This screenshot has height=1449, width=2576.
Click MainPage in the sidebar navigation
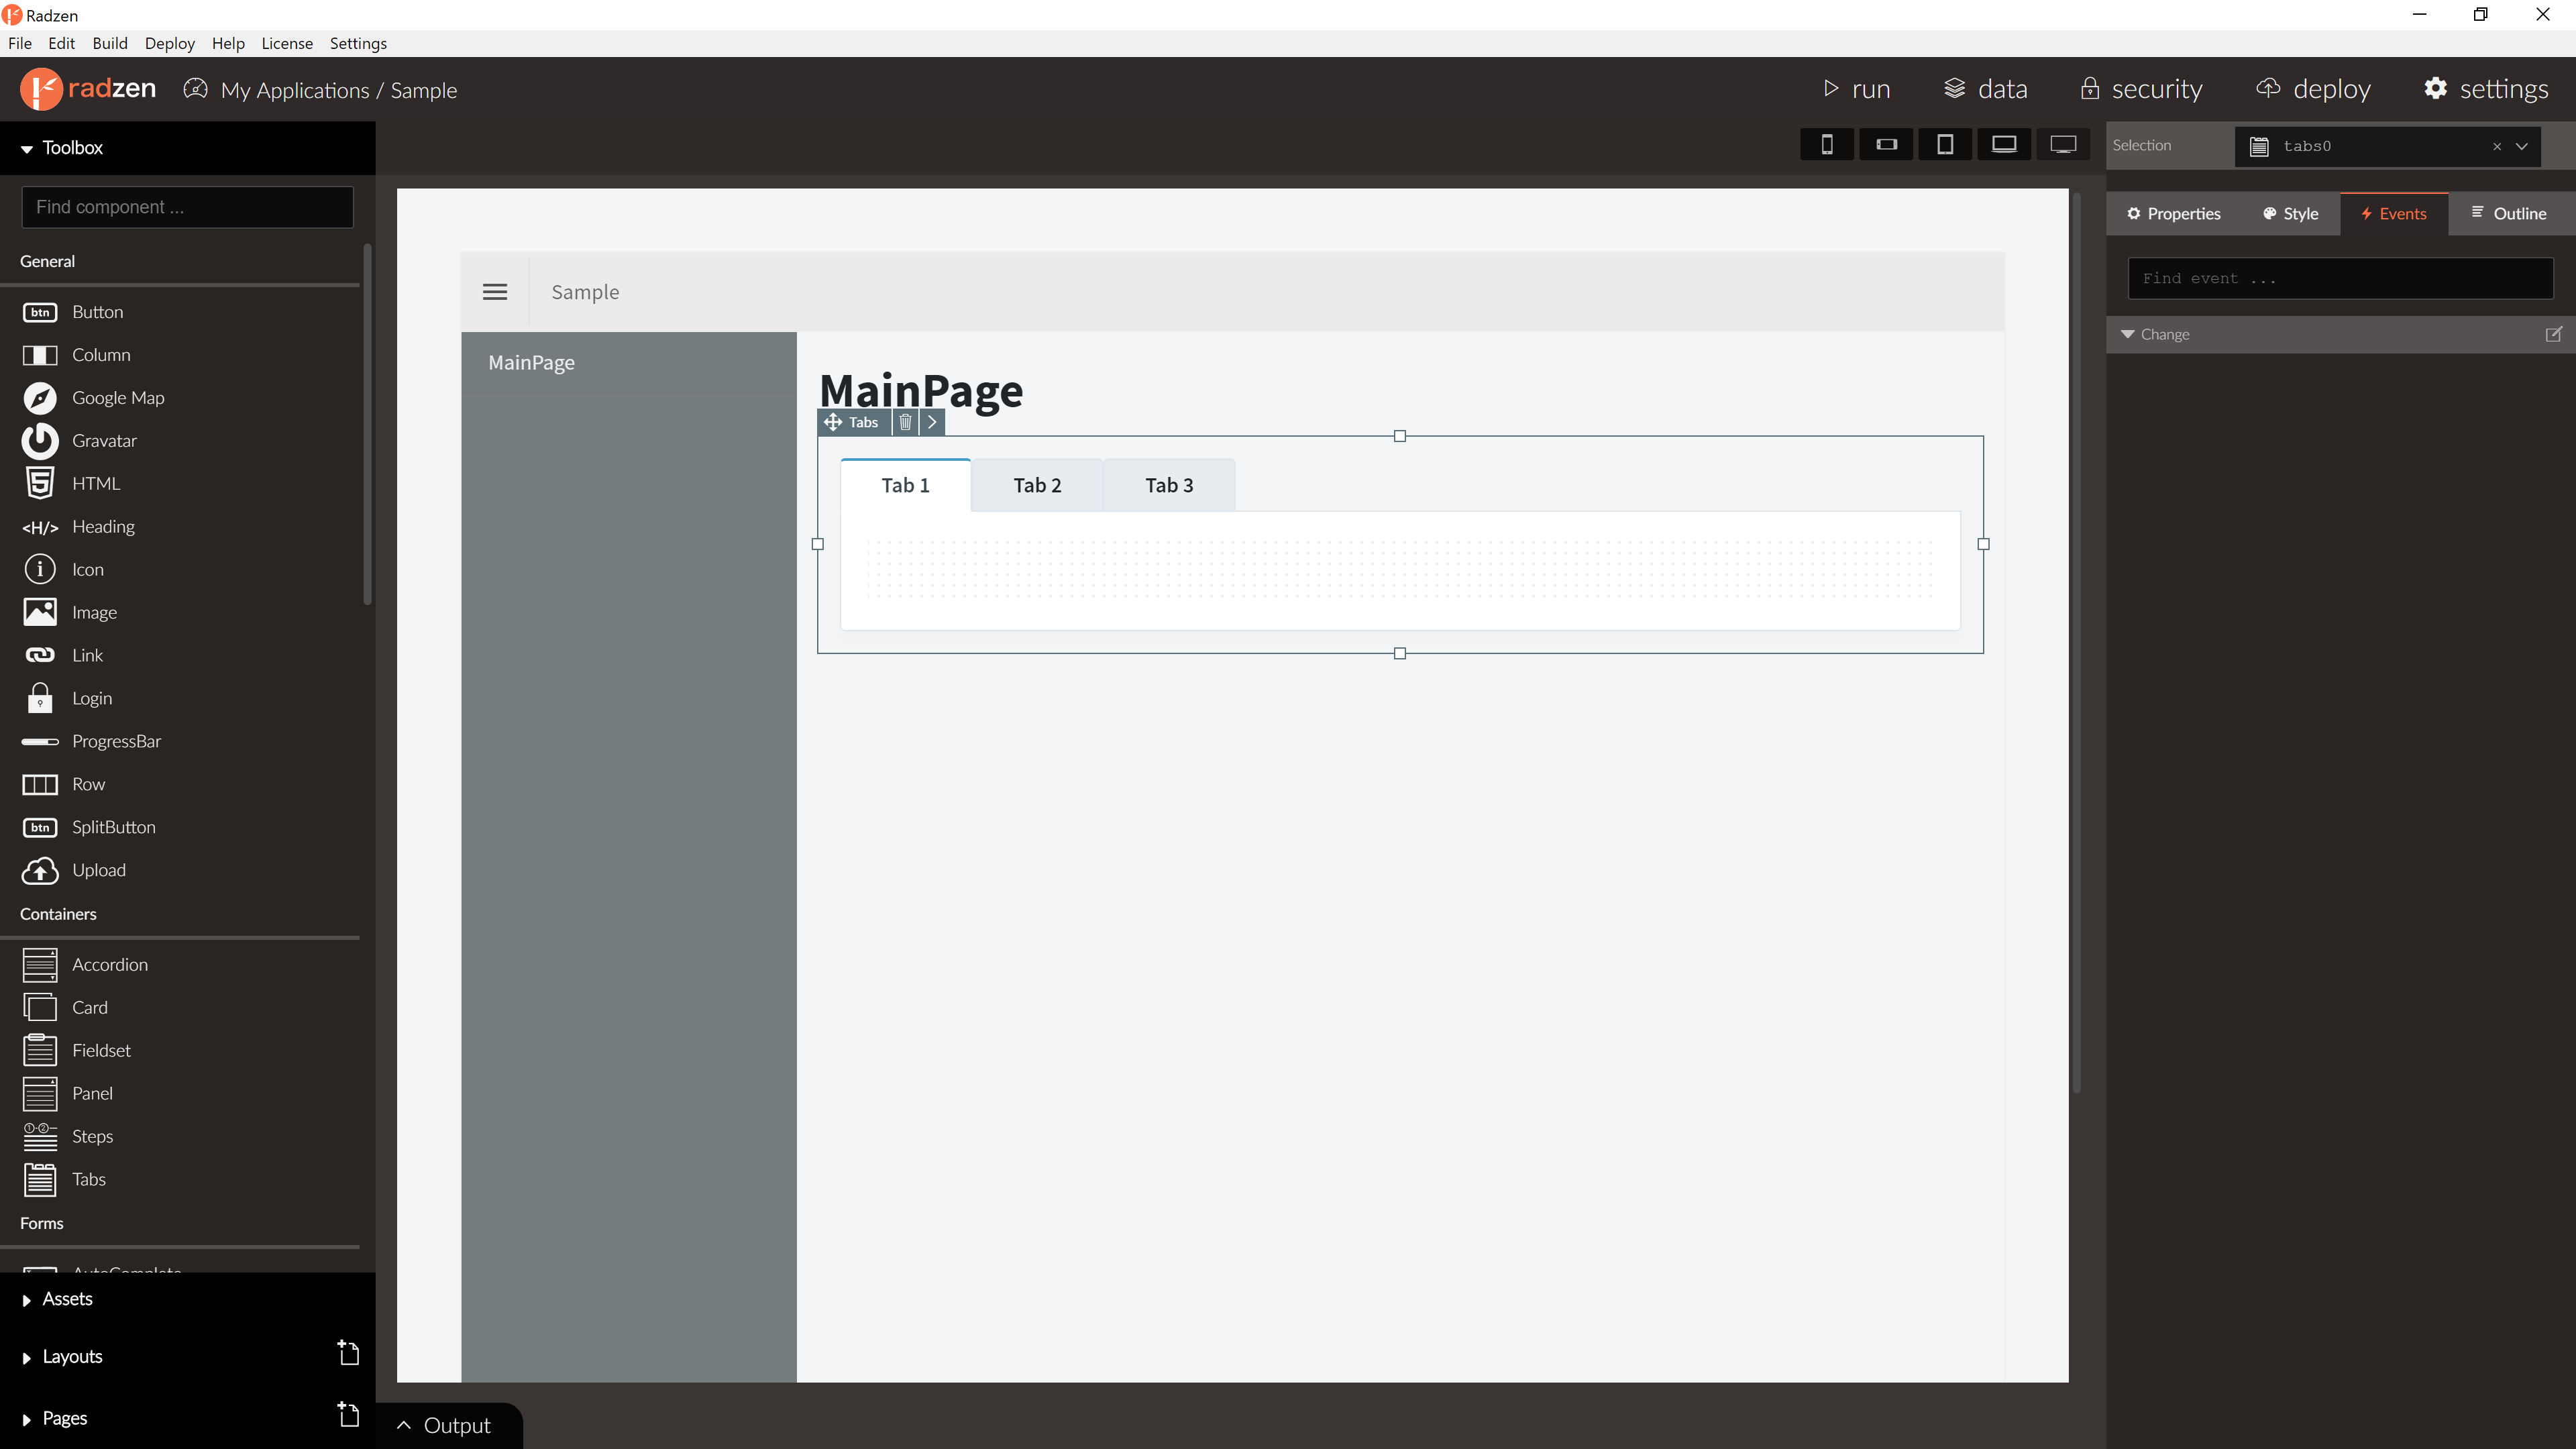coord(531,363)
